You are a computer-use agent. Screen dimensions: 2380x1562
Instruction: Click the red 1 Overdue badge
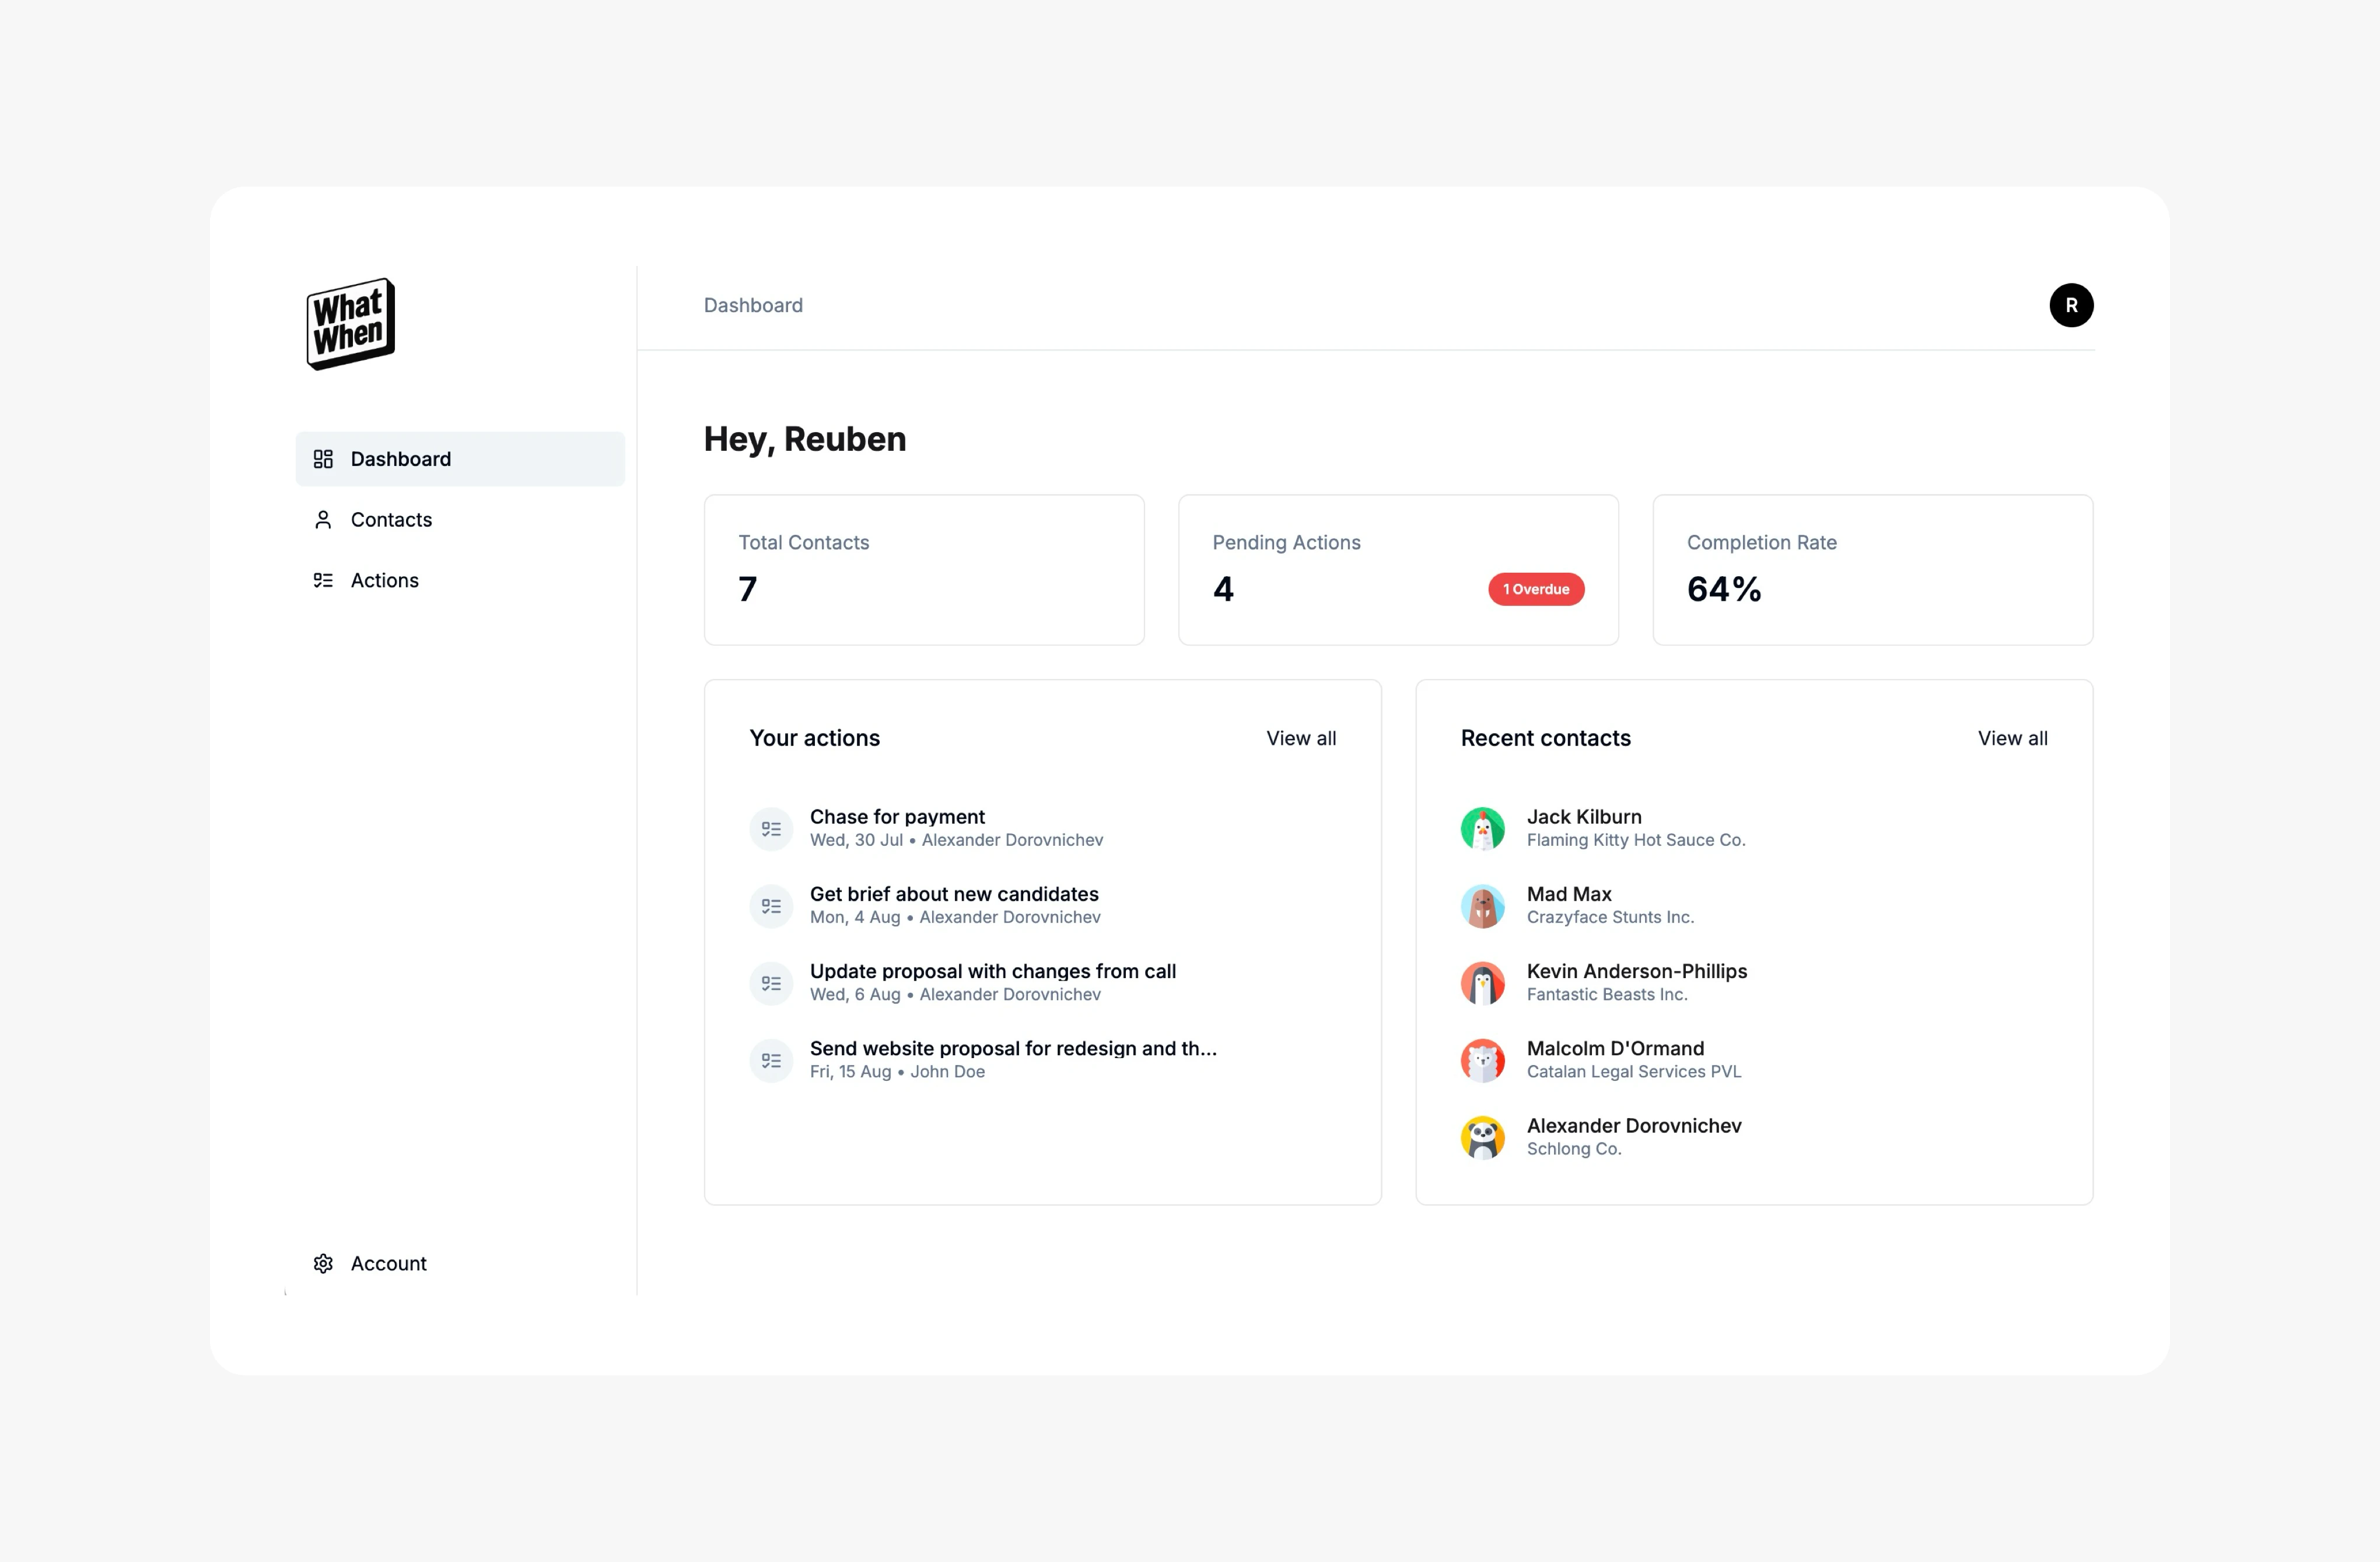click(1535, 589)
